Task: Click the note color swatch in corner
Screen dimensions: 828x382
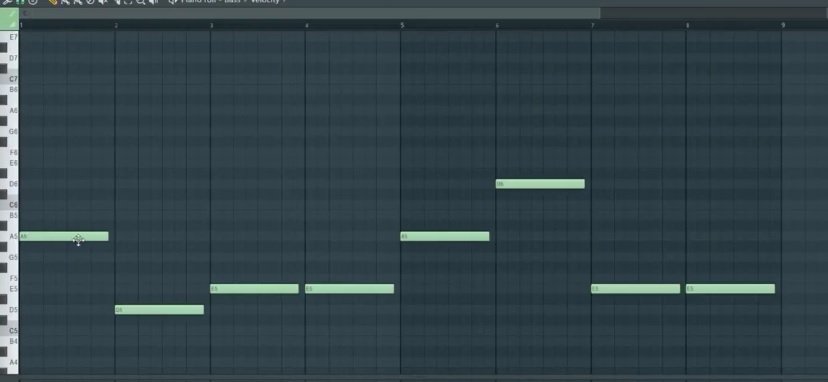Action: coord(9,19)
